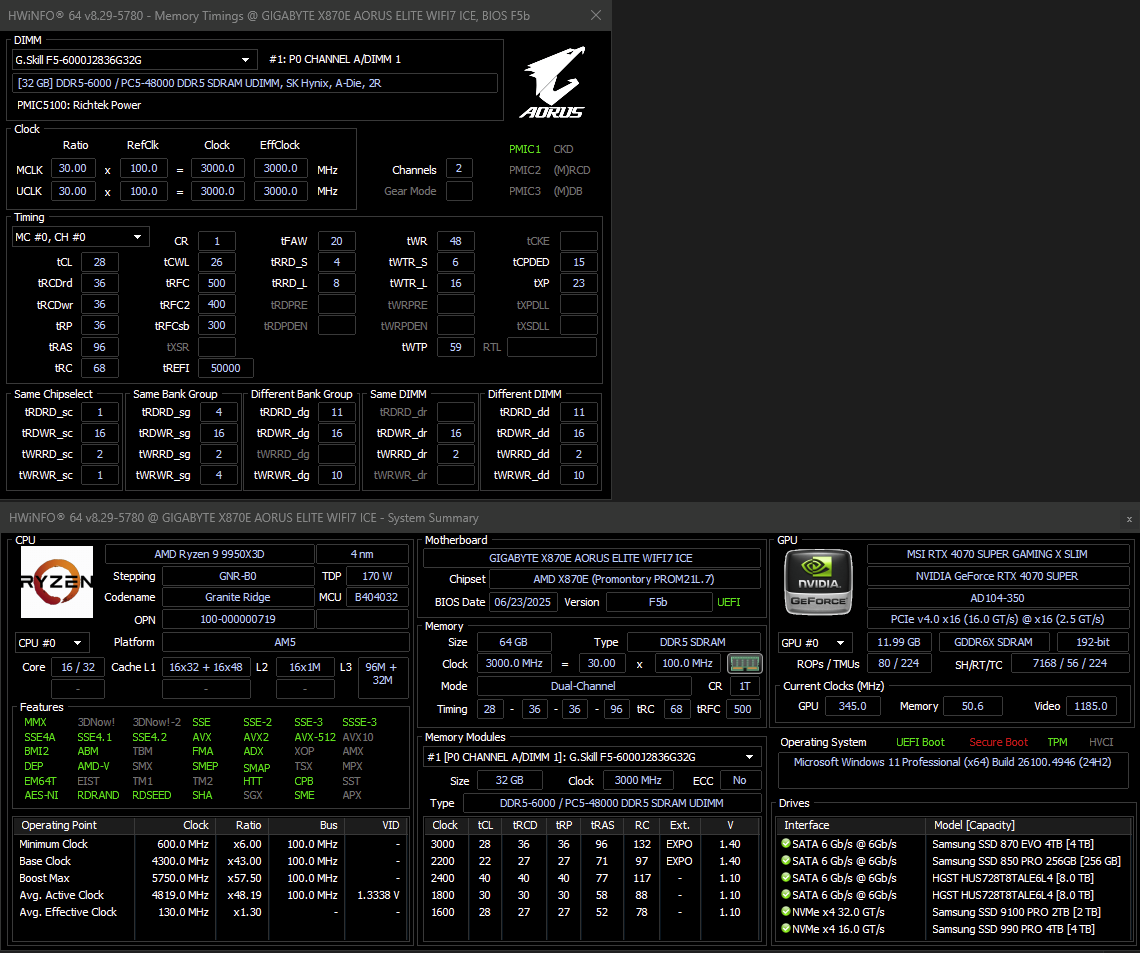Click the 170 W TDP value
This screenshot has height=953, width=1140.
pyautogui.click(x=377, y=576)
